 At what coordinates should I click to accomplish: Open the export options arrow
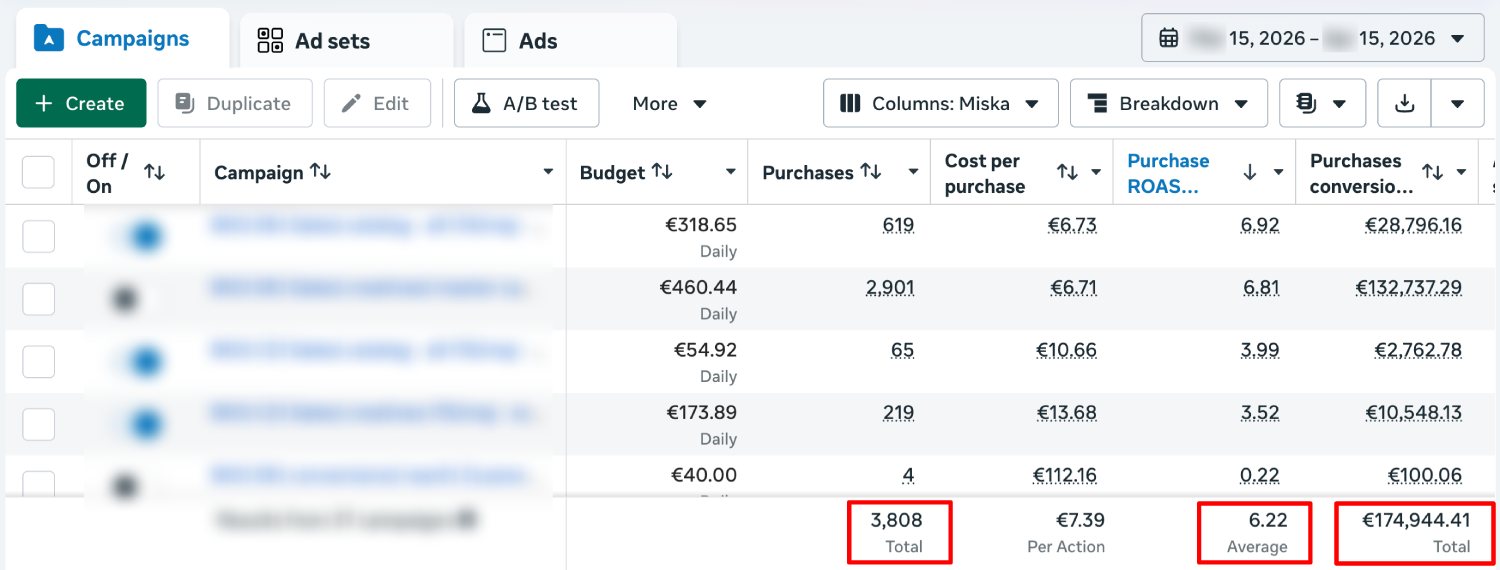(1458, 103)
